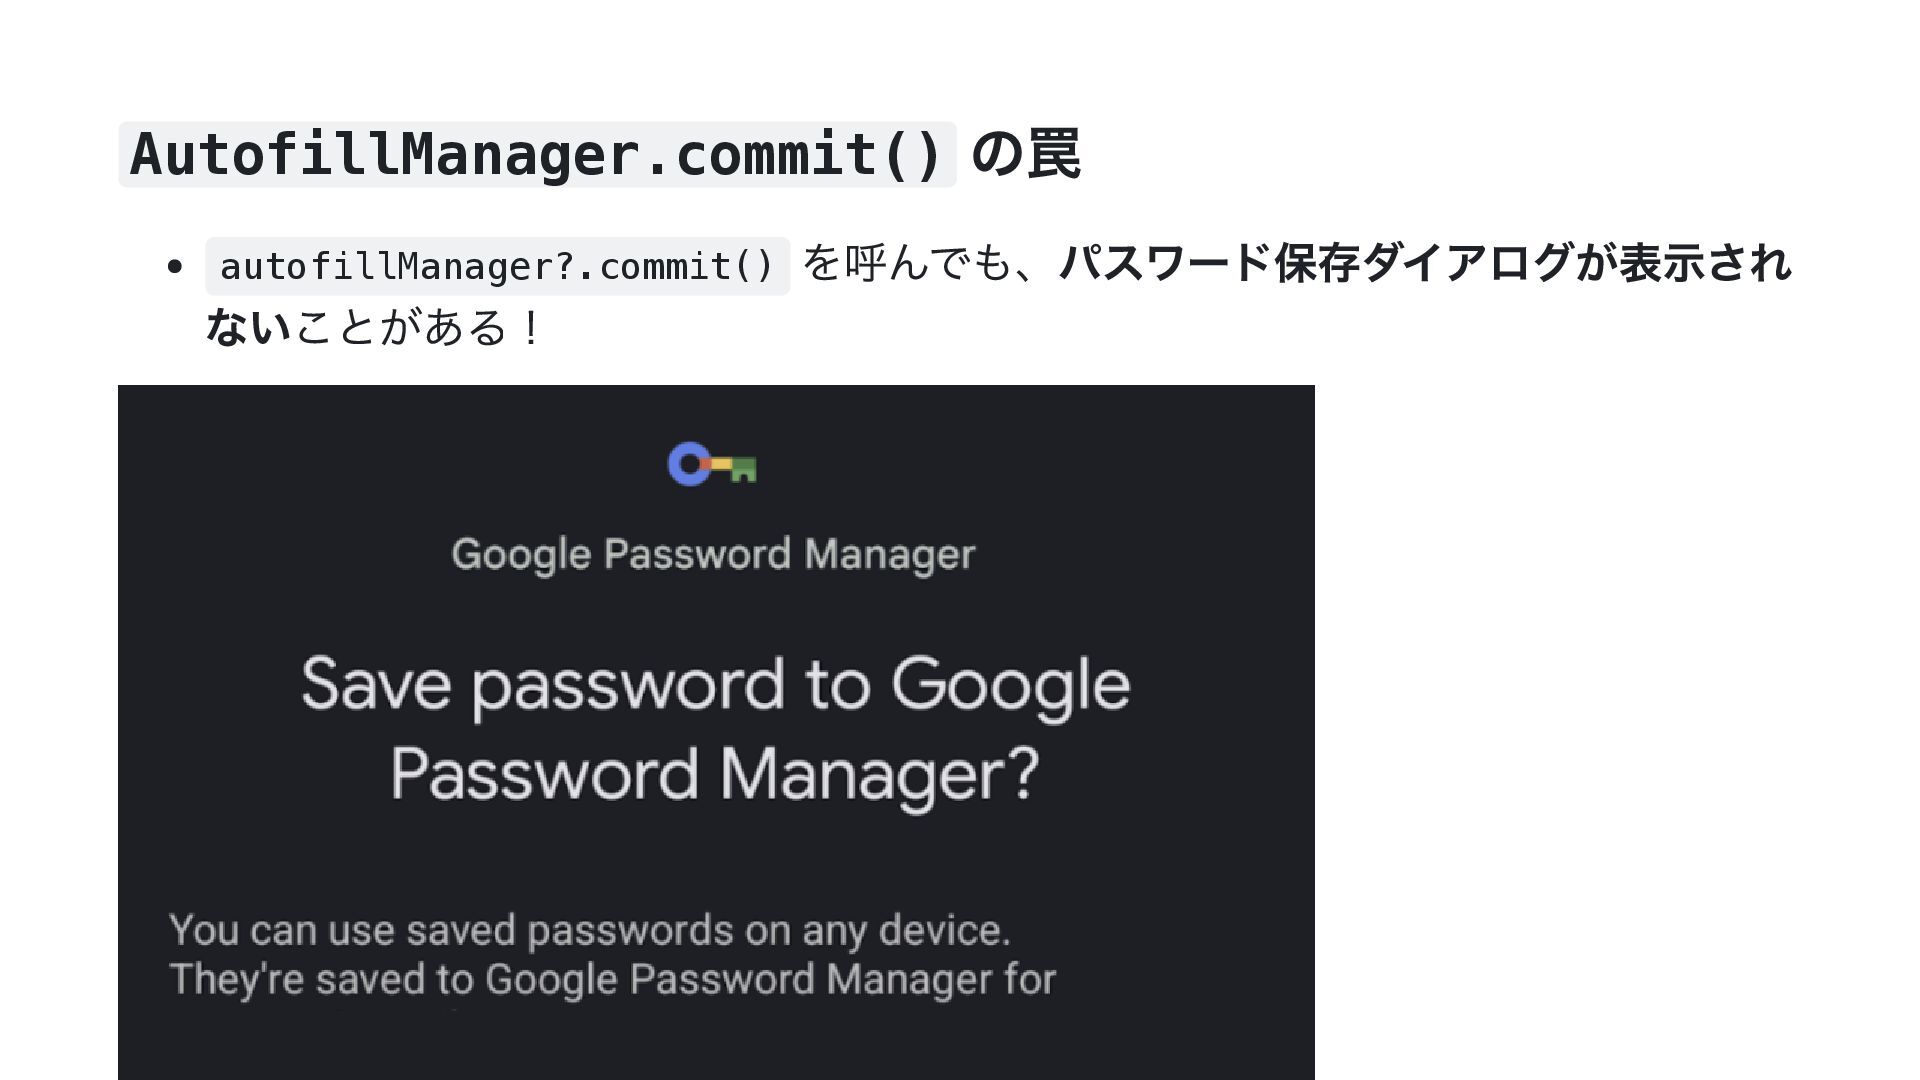Click the line starting They're saved to Google

click(x=612, y=980)
